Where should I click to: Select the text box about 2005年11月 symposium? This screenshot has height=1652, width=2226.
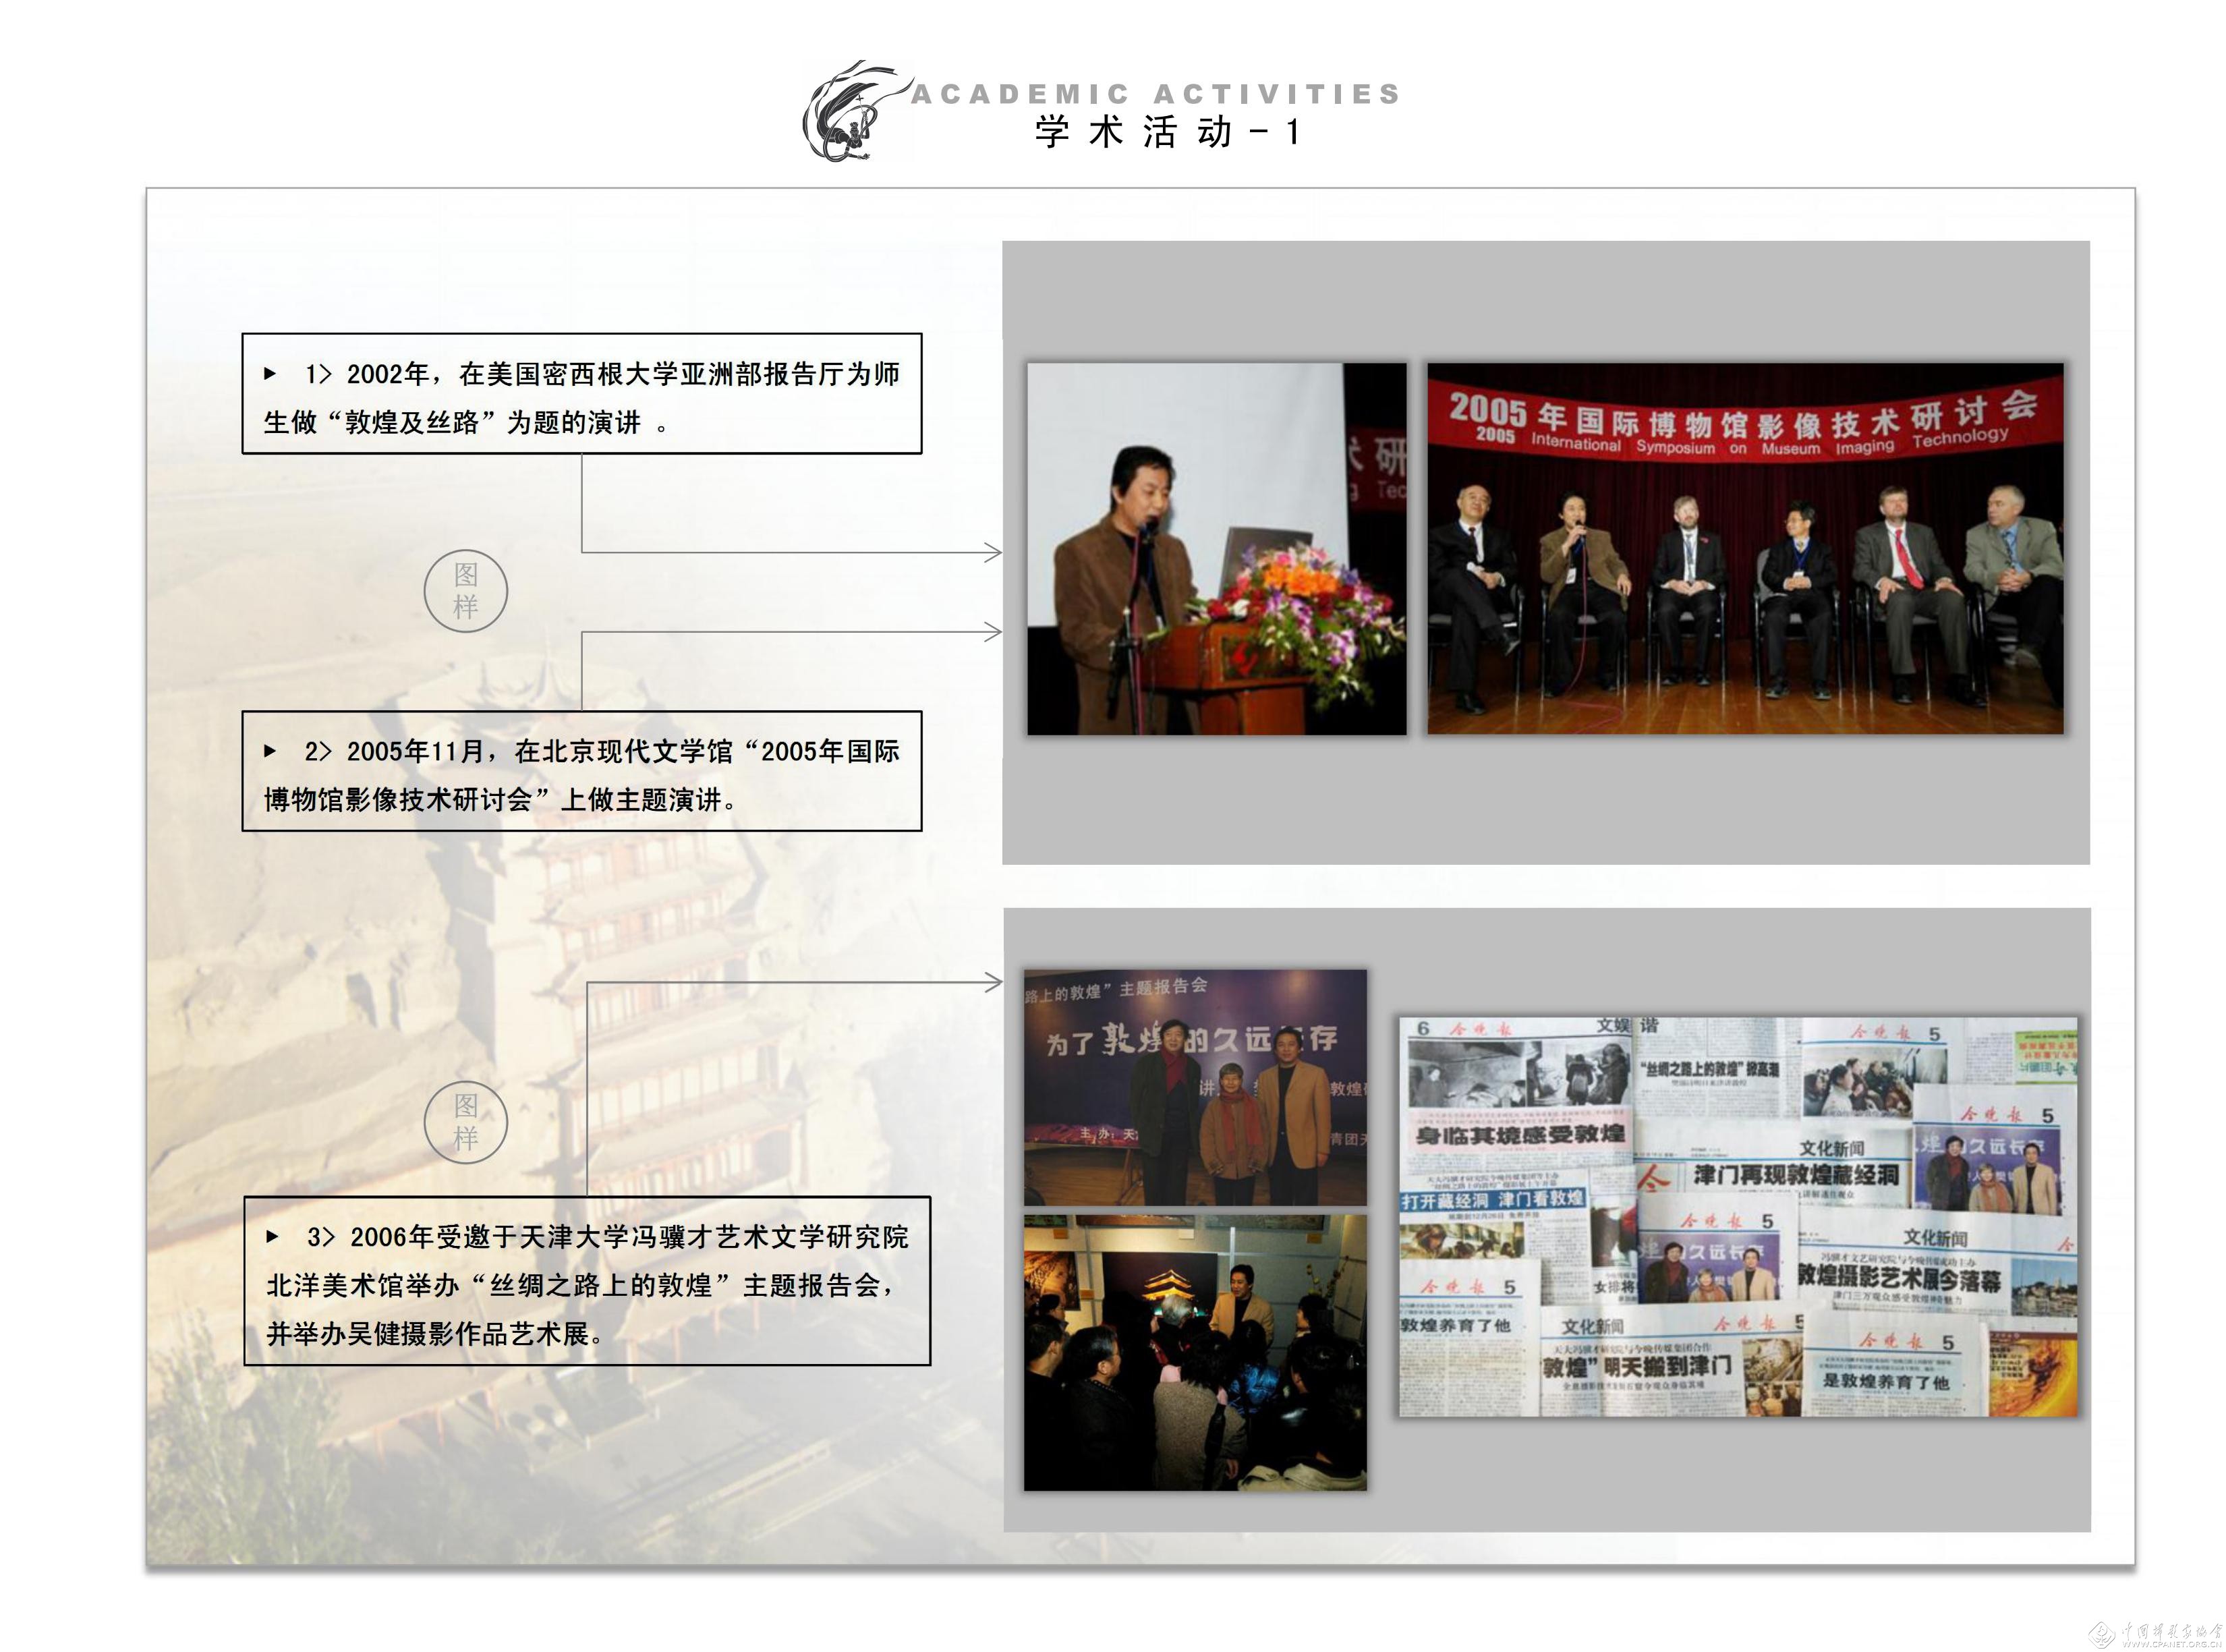click(x=582, y=771)
